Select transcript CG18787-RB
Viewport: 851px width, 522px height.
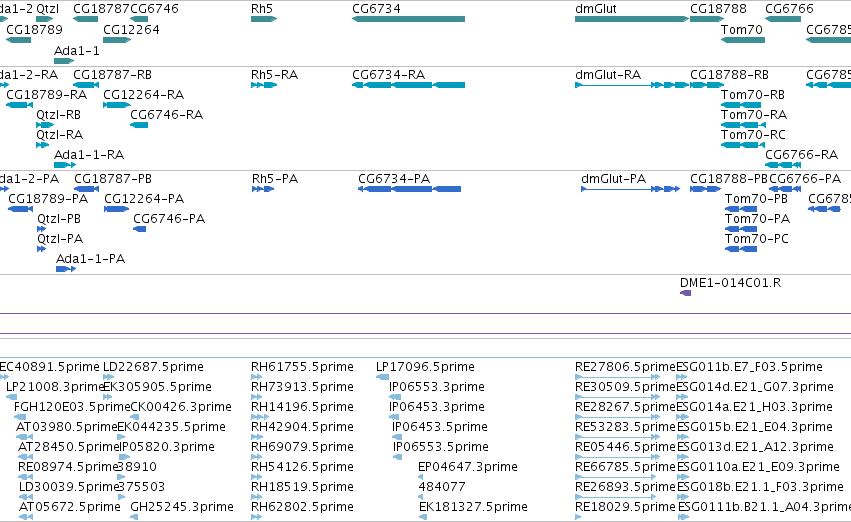pyautogui.click(x=112, y=75)
